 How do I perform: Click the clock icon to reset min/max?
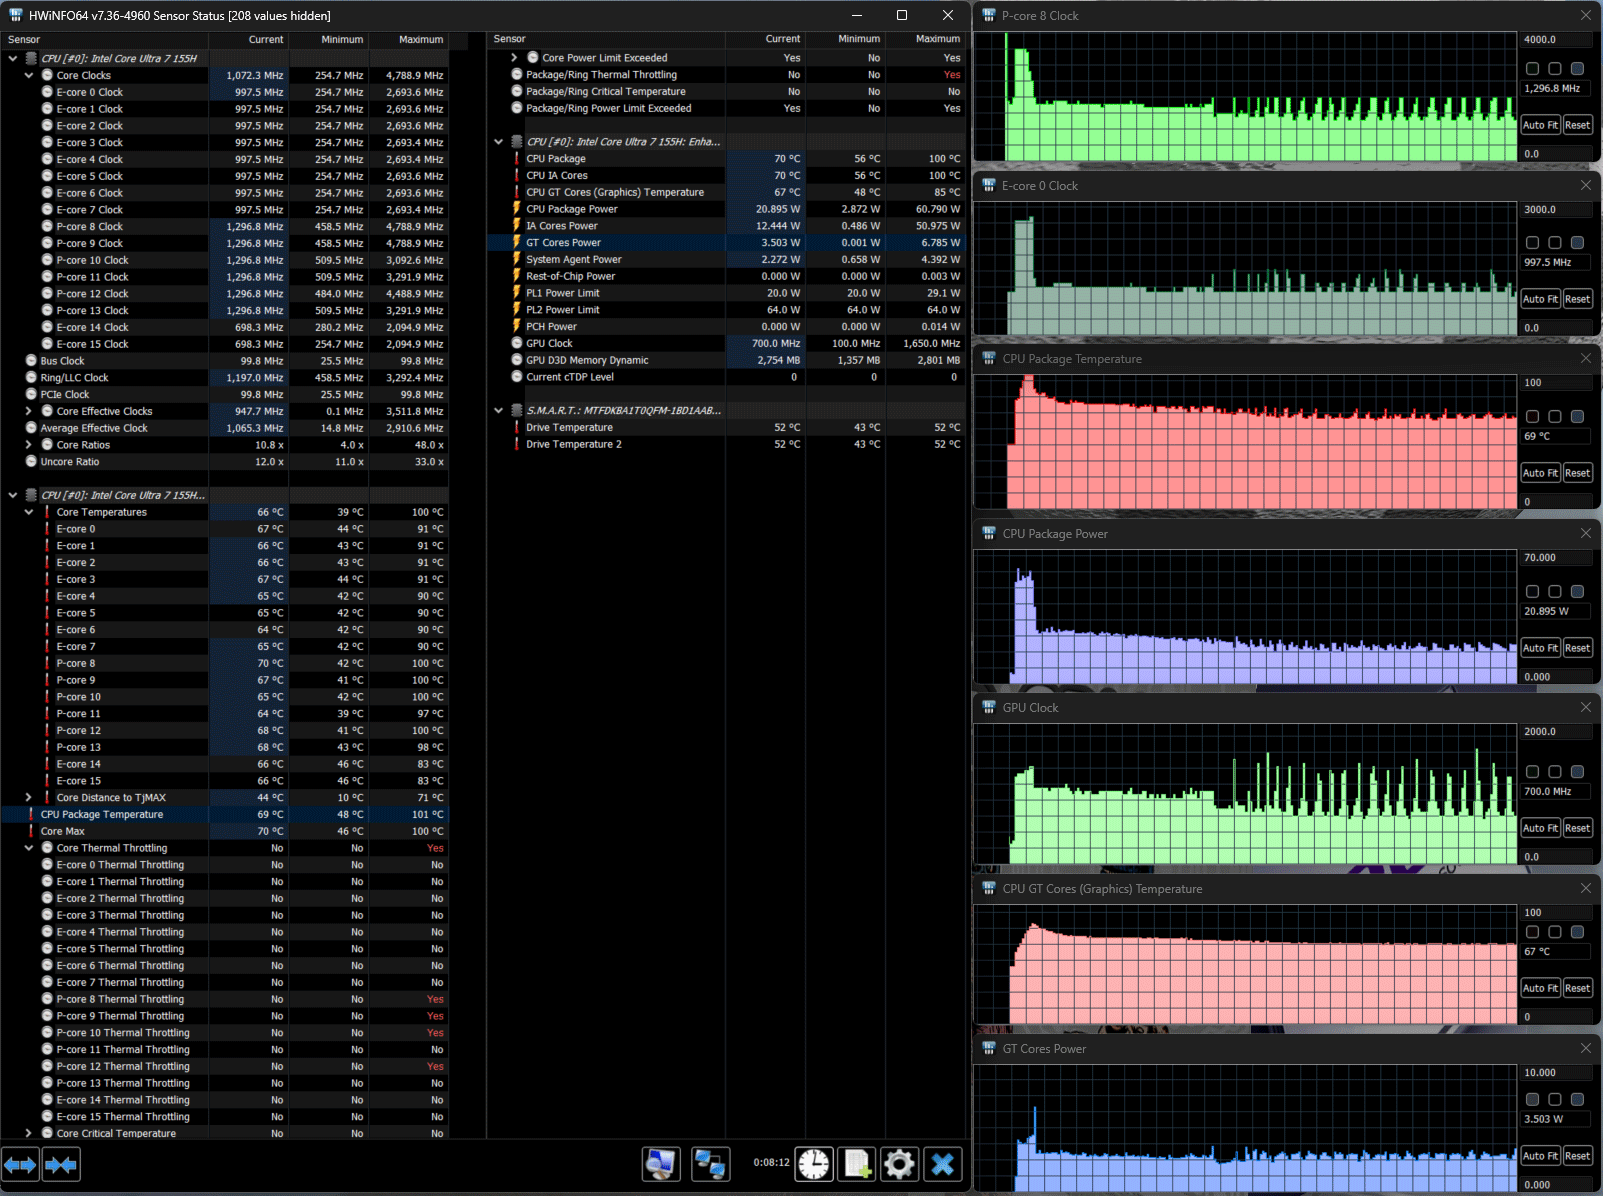814,1164
